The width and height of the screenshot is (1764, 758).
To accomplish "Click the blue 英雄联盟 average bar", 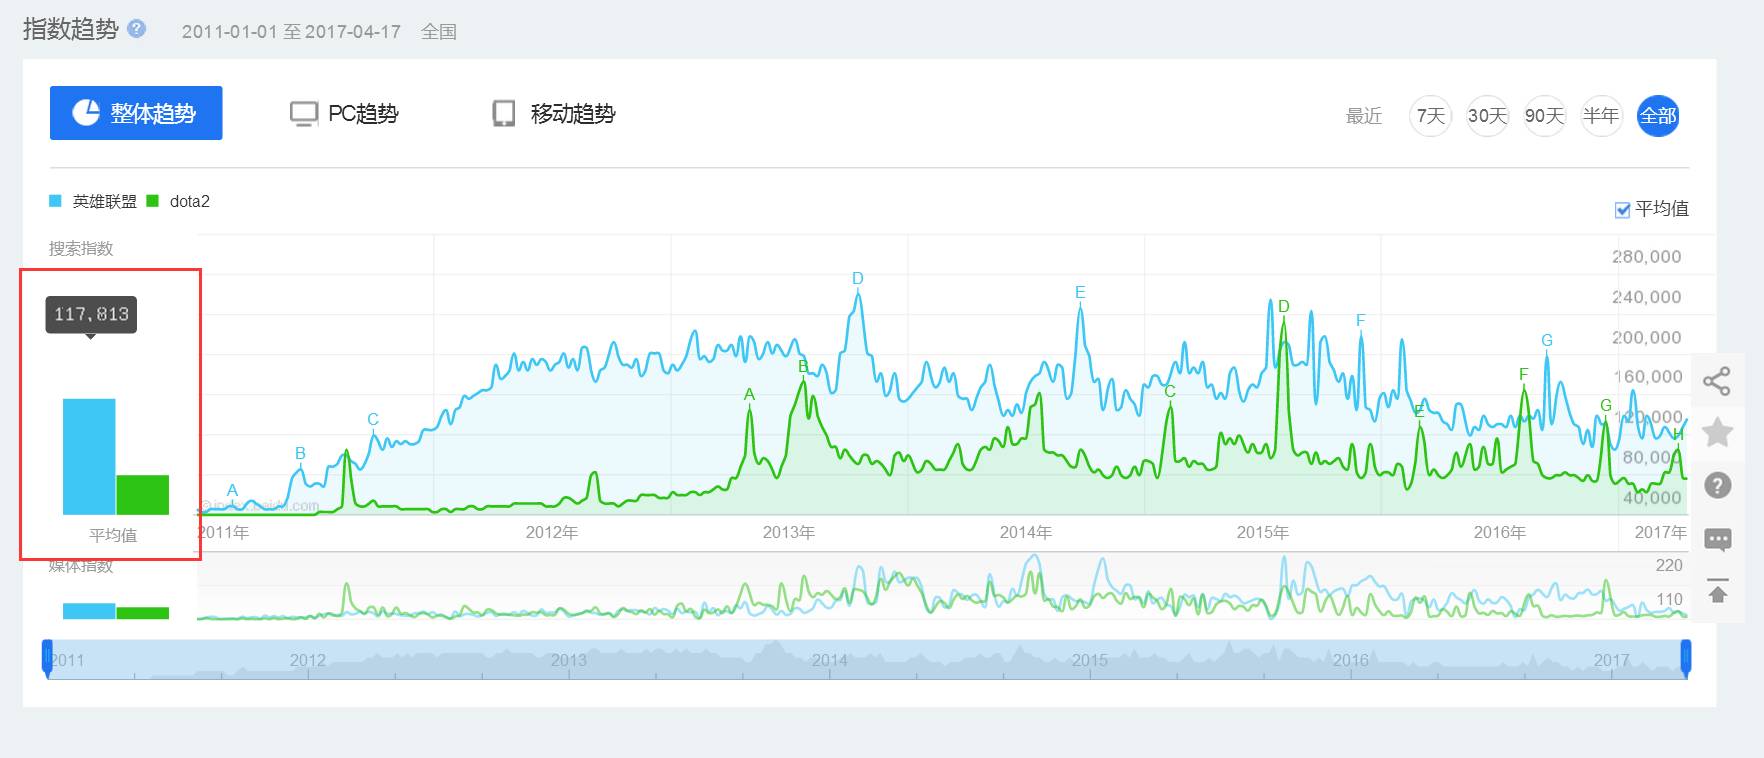I will (89, 457).
